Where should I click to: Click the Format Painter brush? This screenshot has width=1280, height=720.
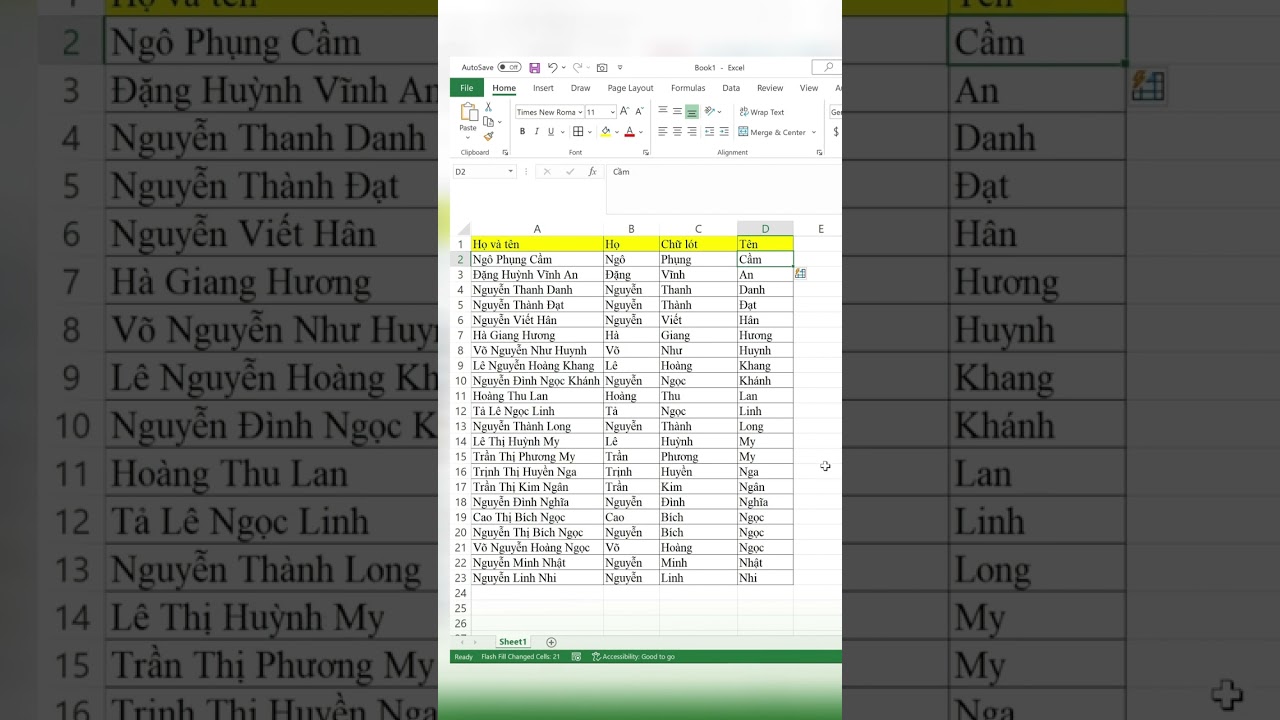(488, 136)
